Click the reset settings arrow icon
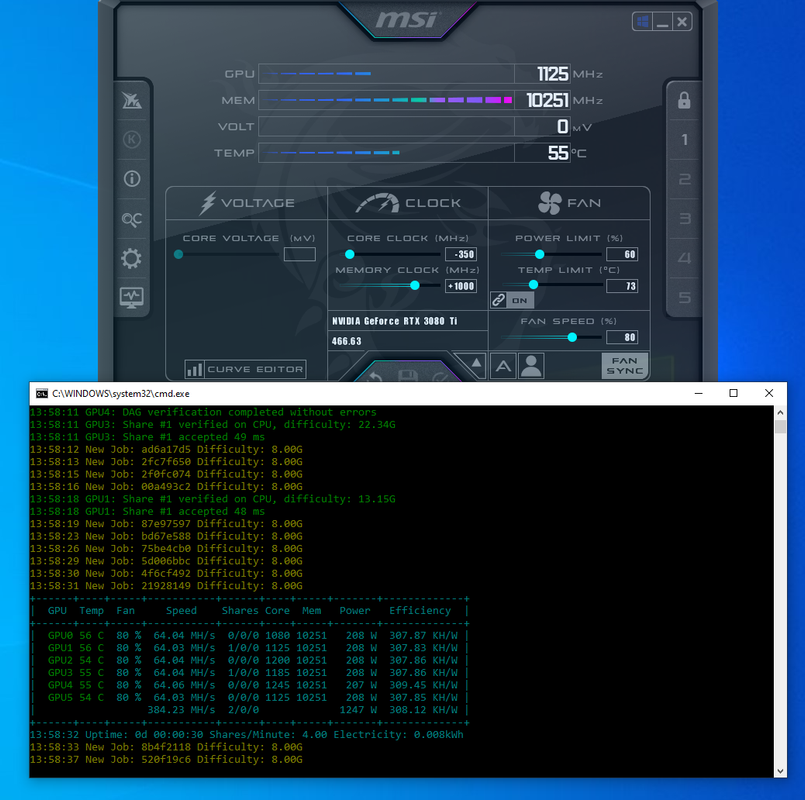The image size is (805, 800). click(x=375, y=376)
